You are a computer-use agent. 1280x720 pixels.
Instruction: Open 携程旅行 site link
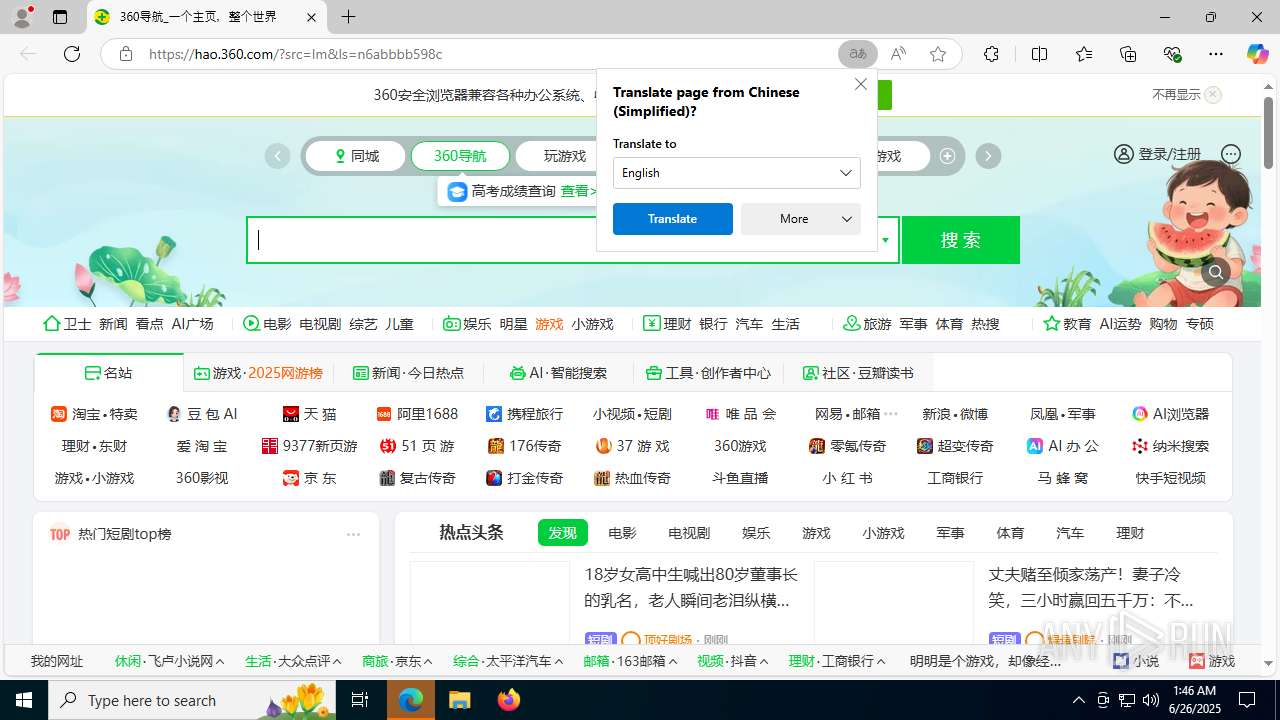tap(524, 414)
